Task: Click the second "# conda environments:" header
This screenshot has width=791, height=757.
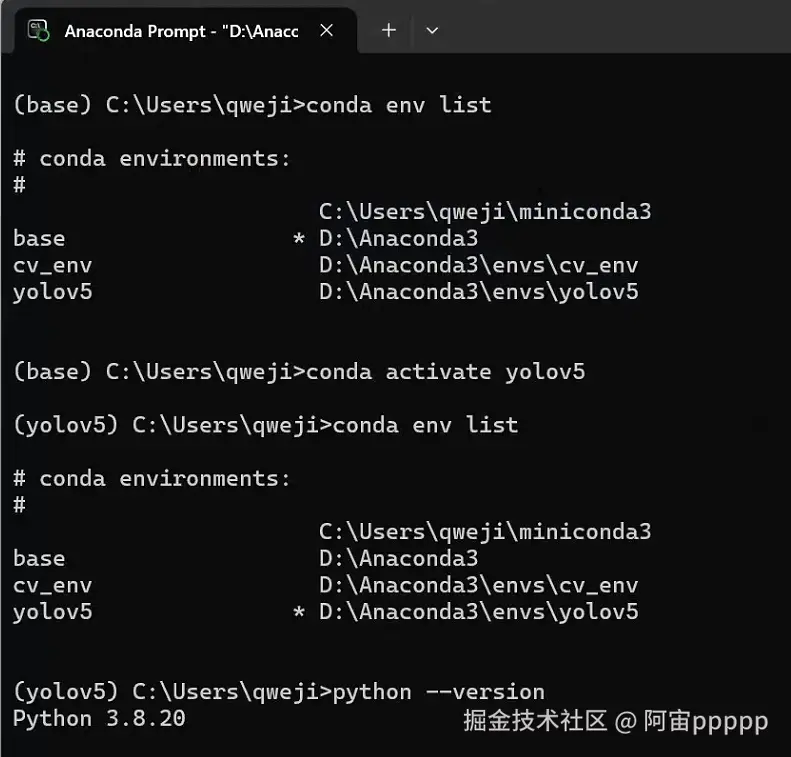Action: pos(152,479)
